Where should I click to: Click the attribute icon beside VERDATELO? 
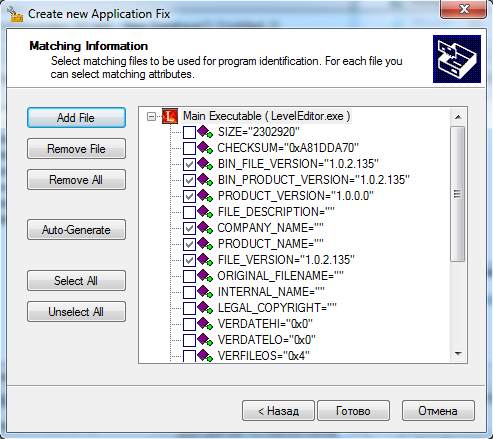[x=205, y=340]
